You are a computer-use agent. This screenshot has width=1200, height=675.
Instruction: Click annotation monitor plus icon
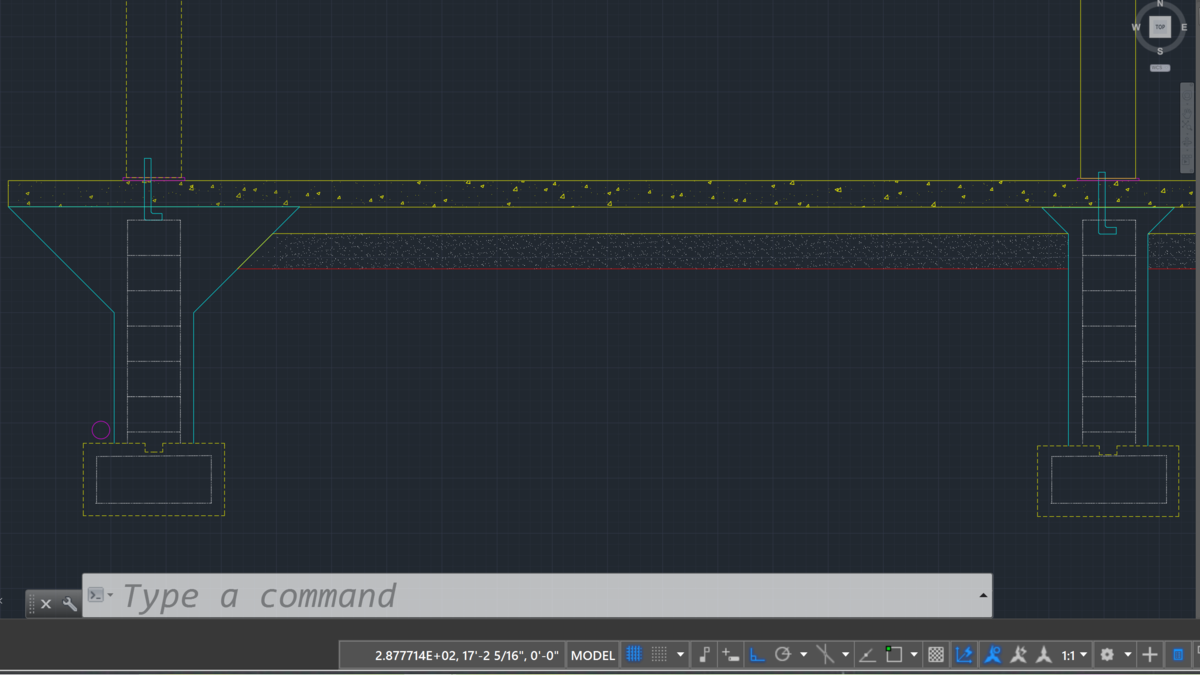point(1150,655)
